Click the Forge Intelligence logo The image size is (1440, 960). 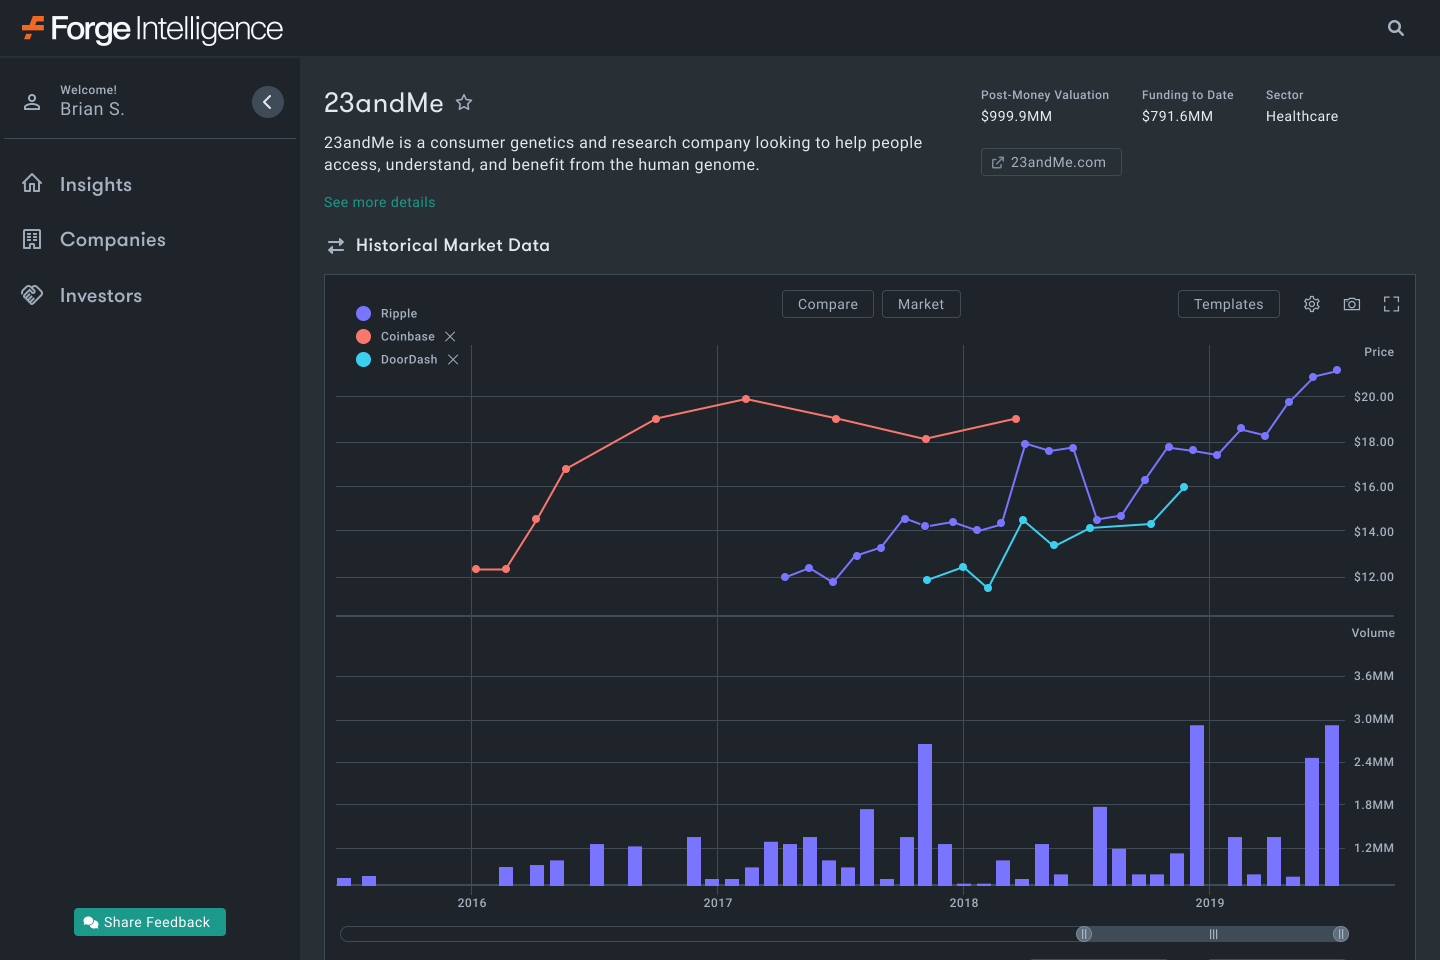(153, 29)
